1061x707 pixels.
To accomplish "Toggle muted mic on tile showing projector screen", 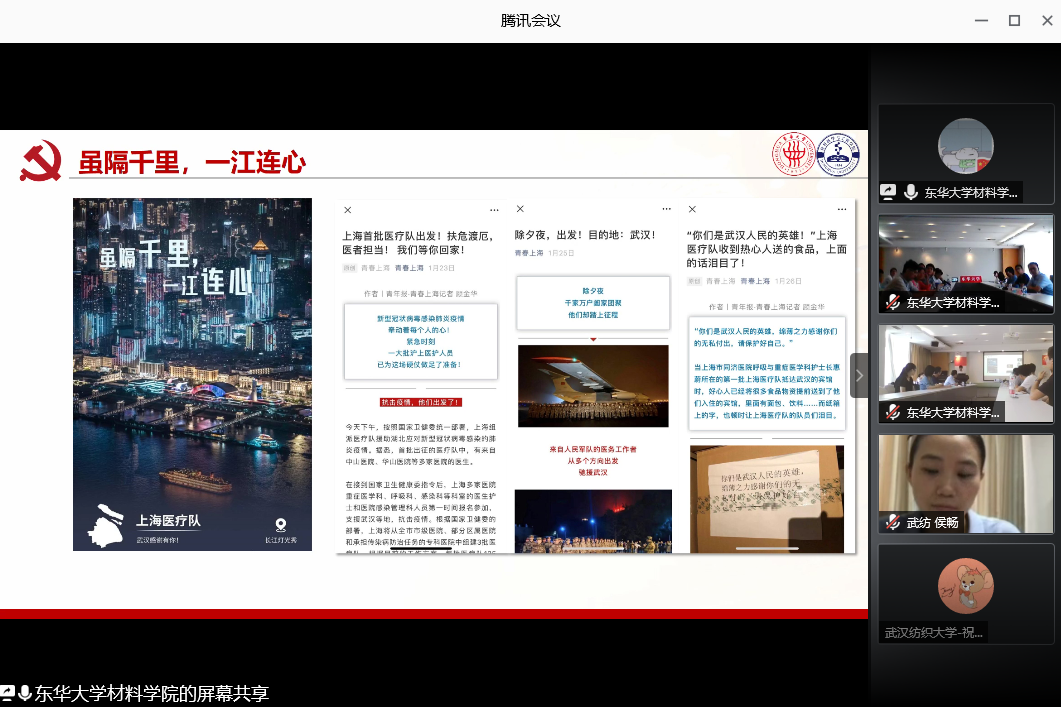I will (892, 412).
